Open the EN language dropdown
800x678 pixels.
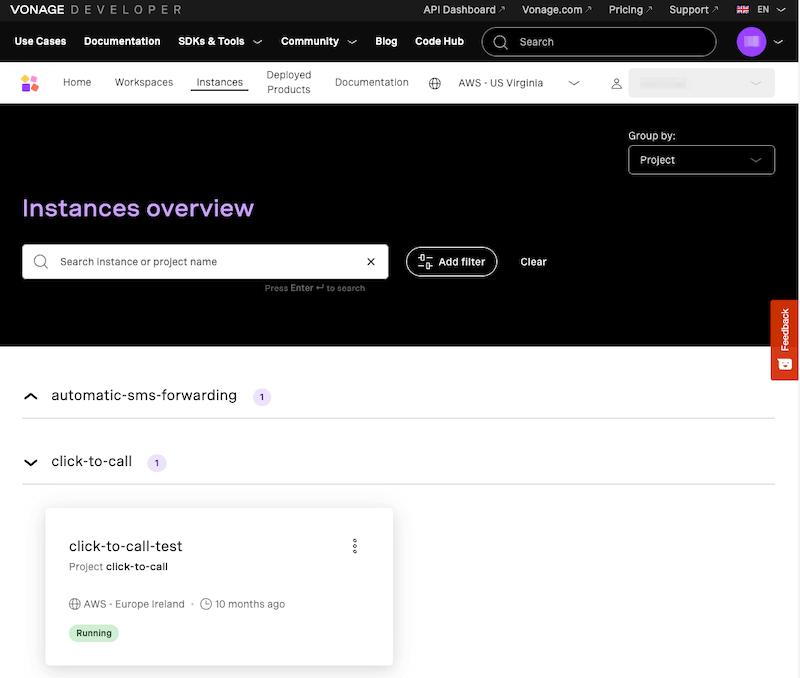click(768, 9)
